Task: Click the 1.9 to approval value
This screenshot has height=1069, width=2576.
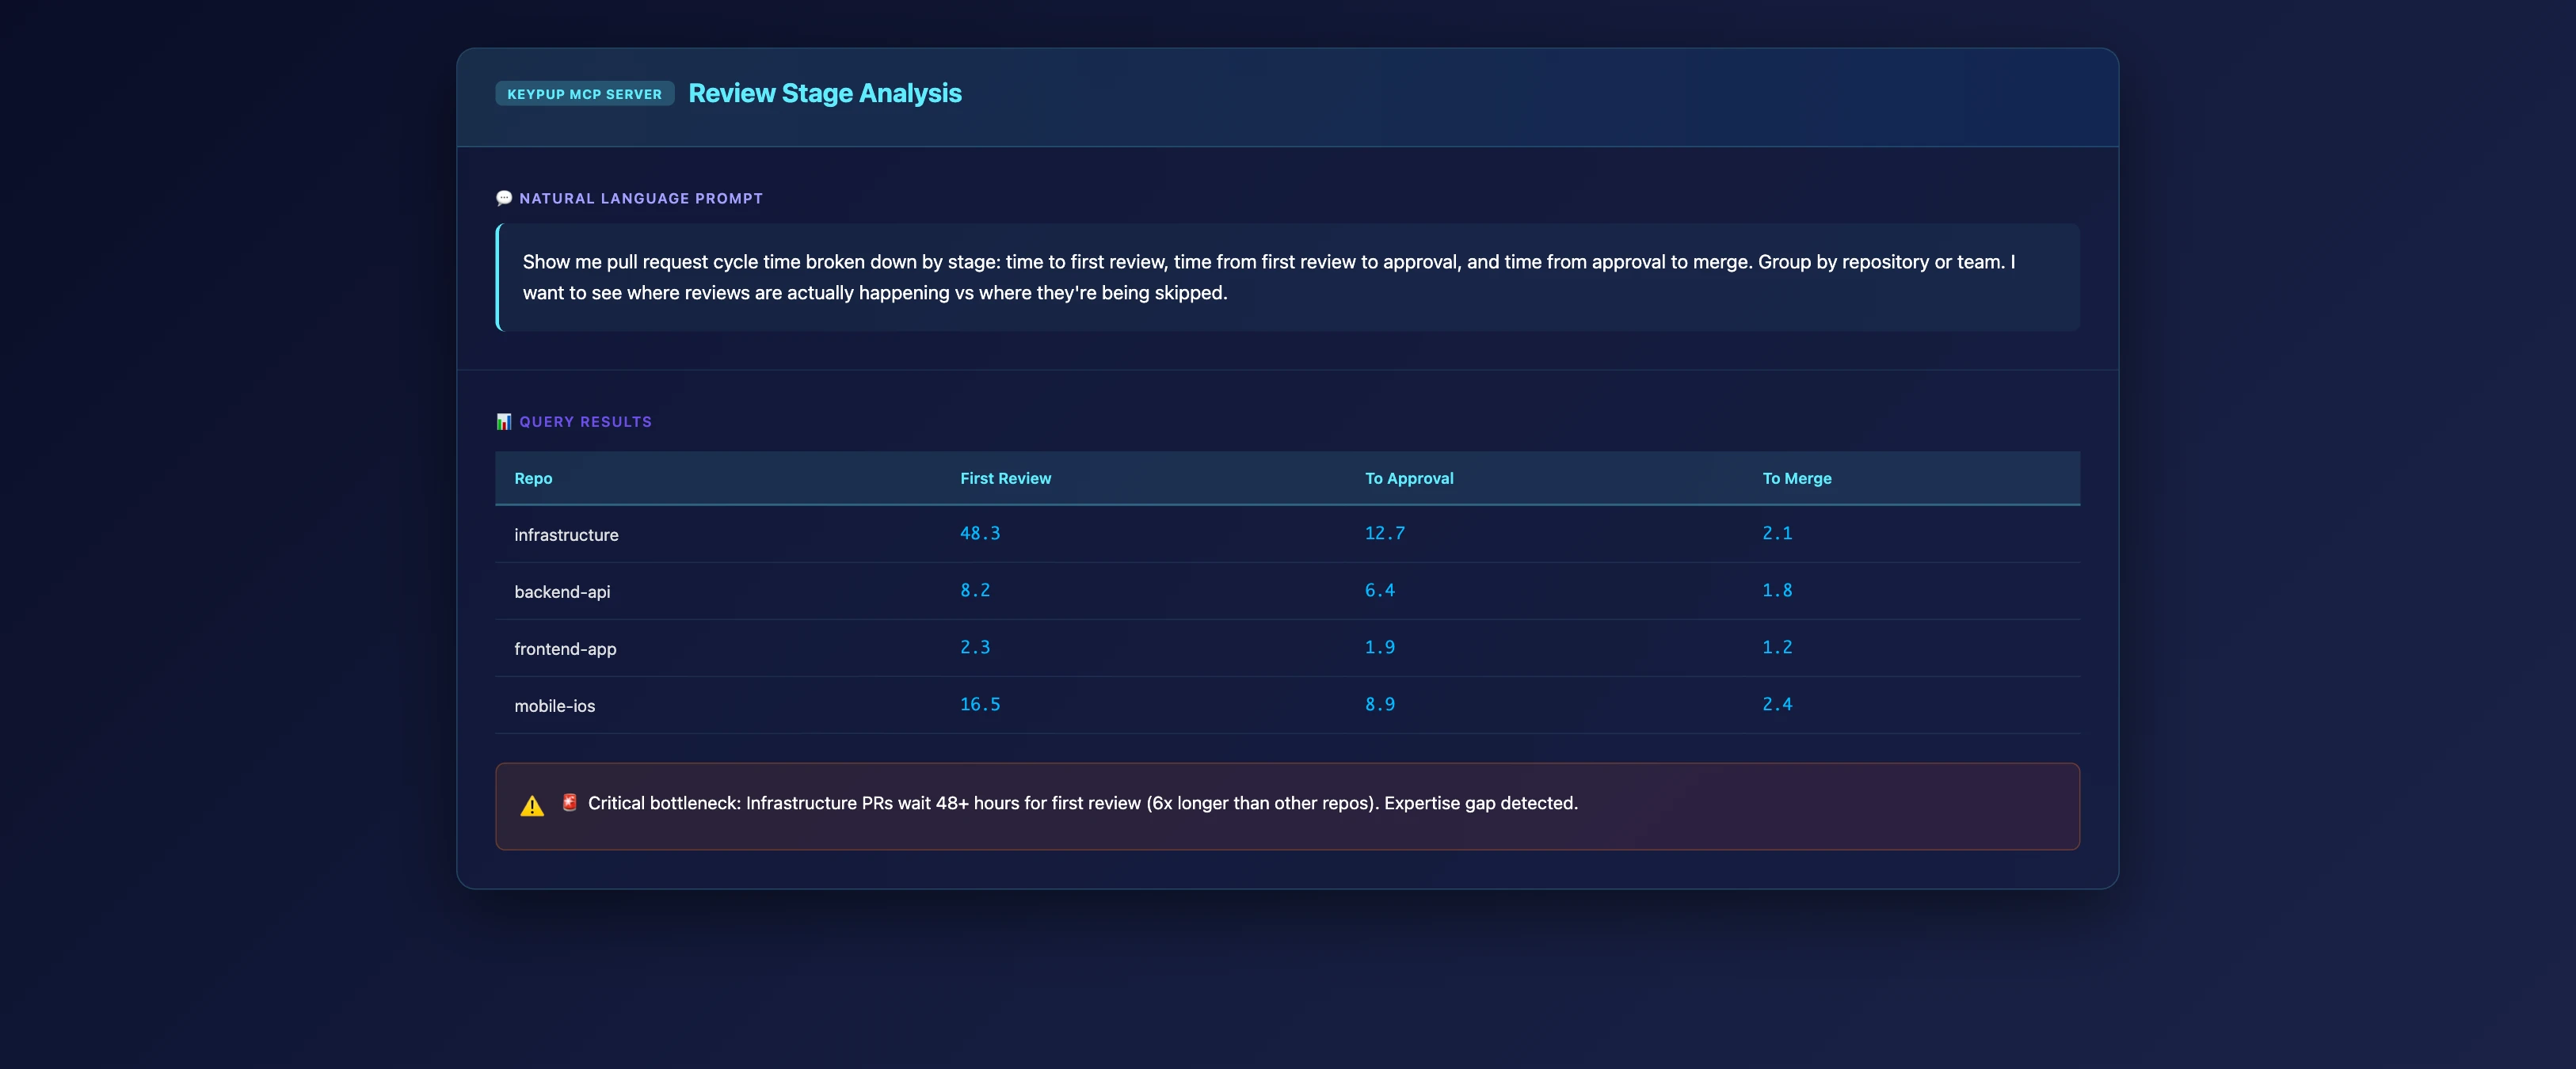Action: [1380, 647]
